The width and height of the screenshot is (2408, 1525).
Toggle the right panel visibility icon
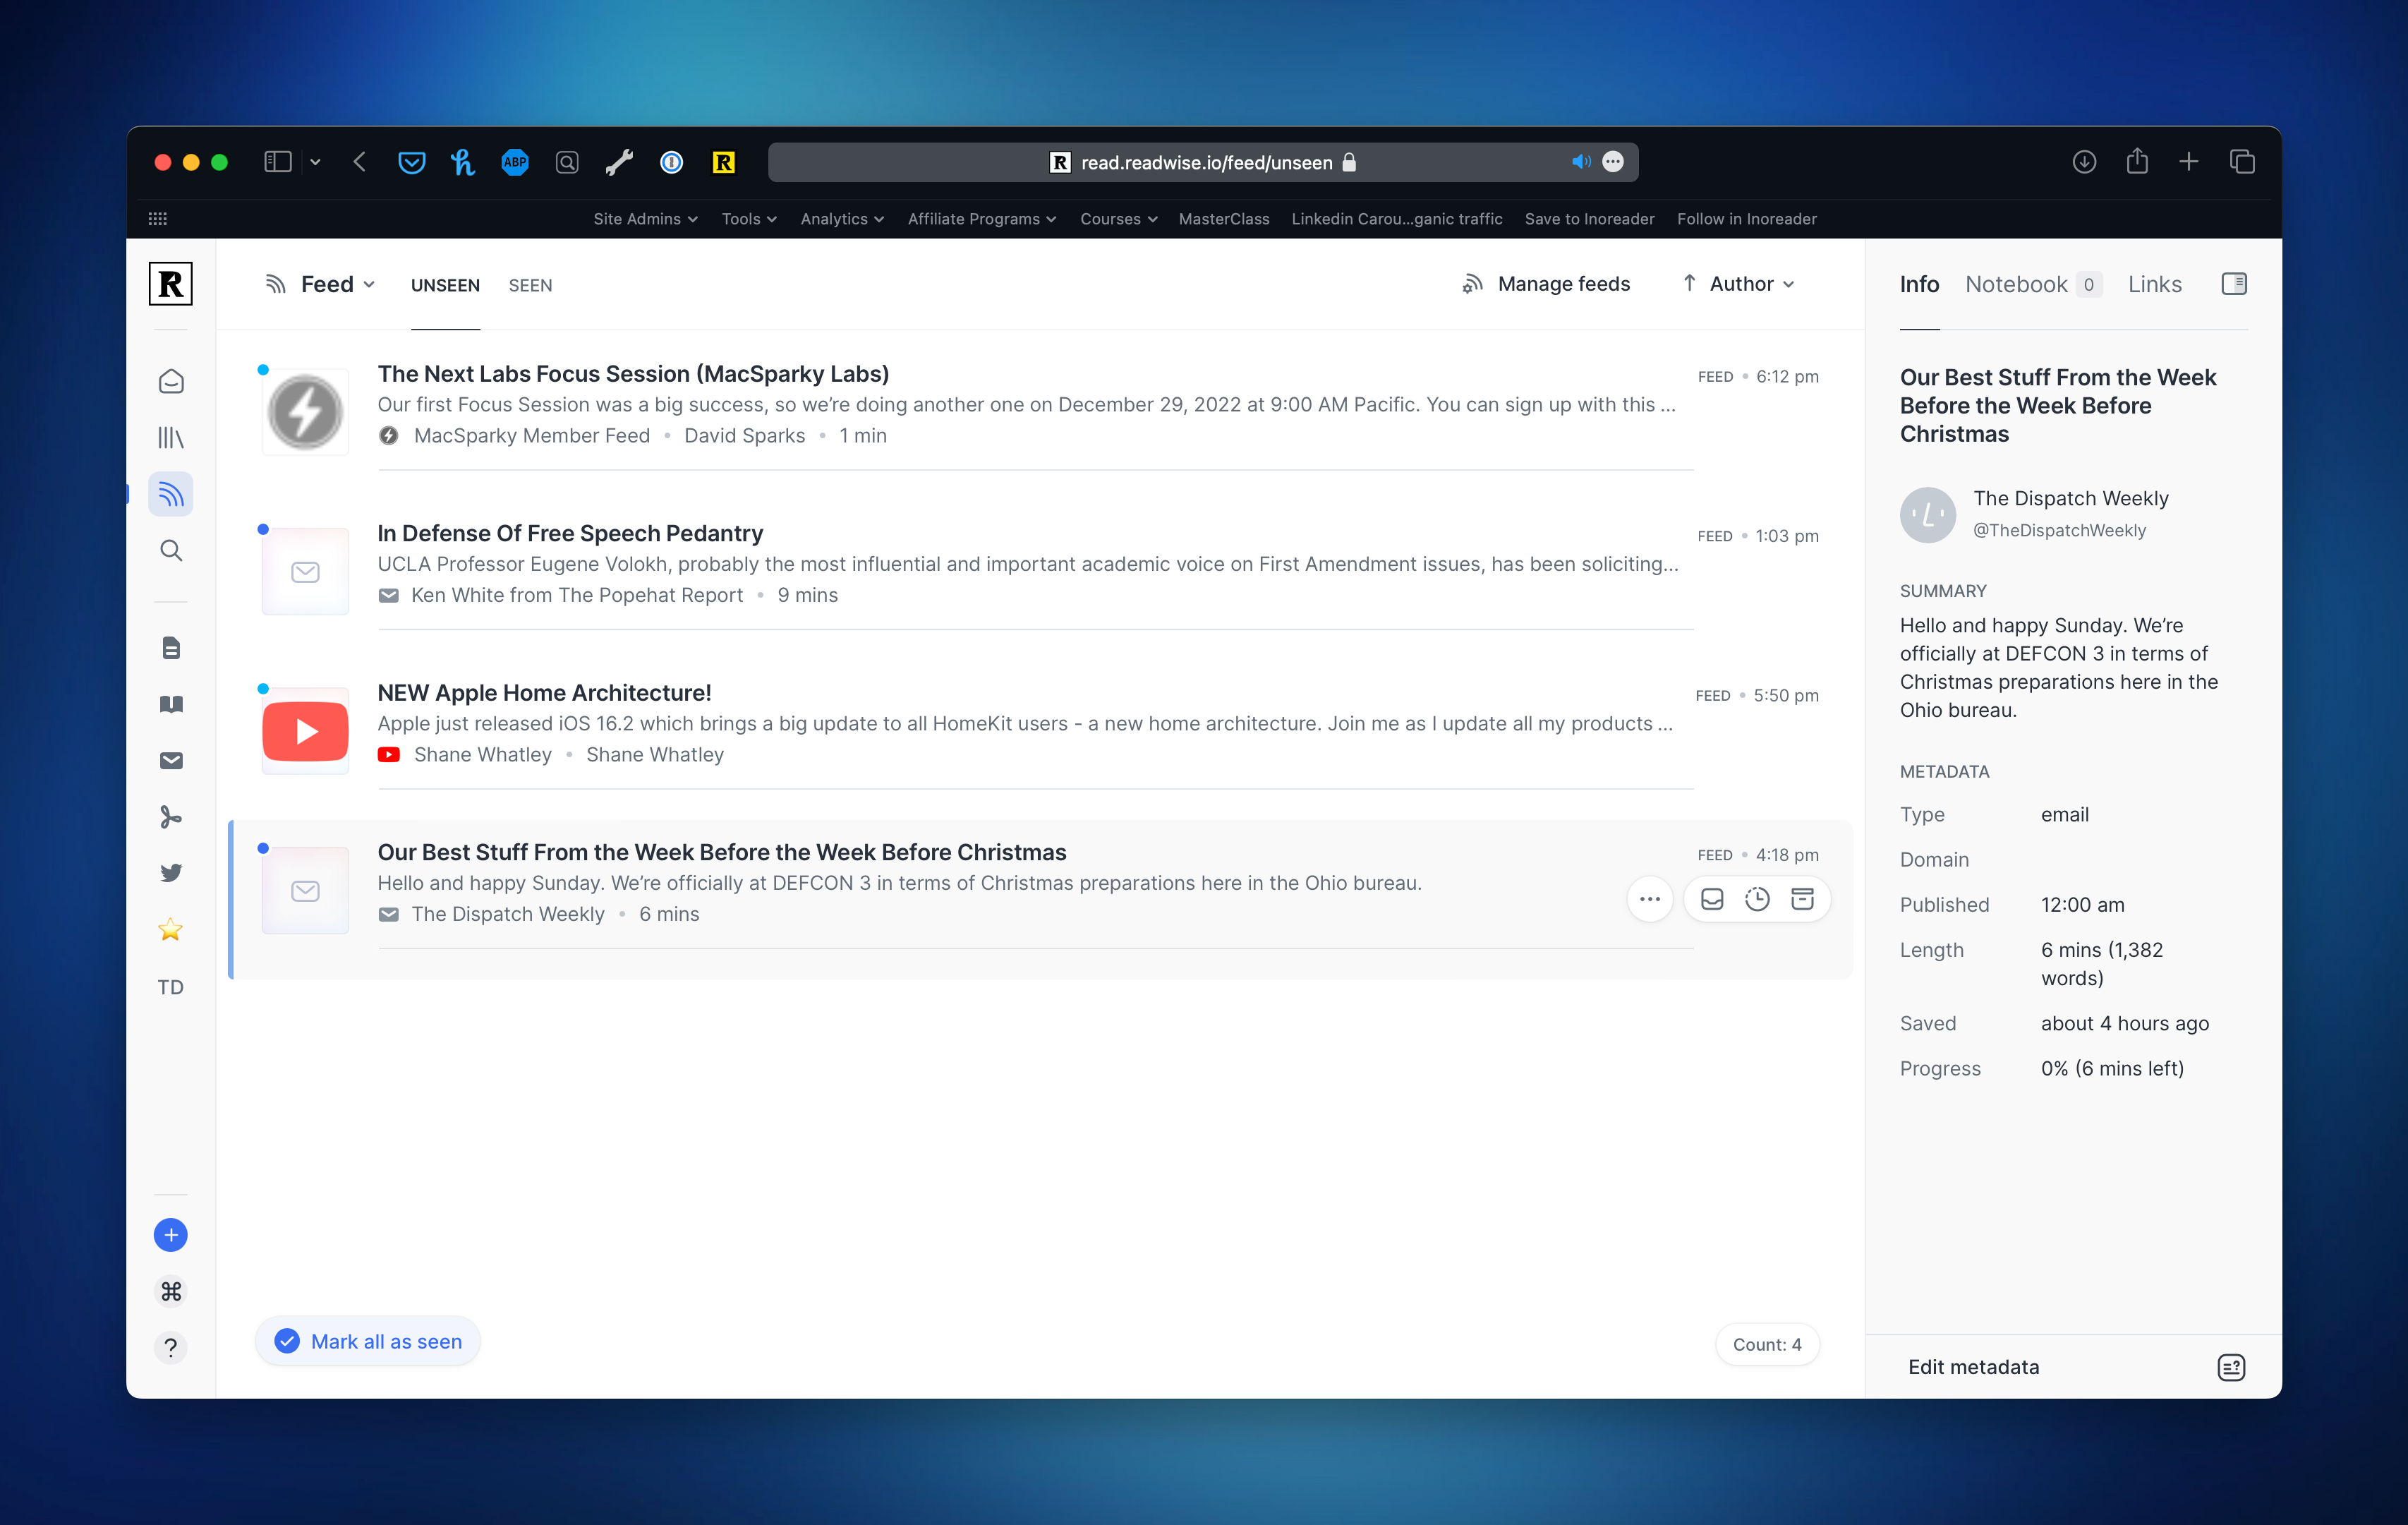[2234, 284]
